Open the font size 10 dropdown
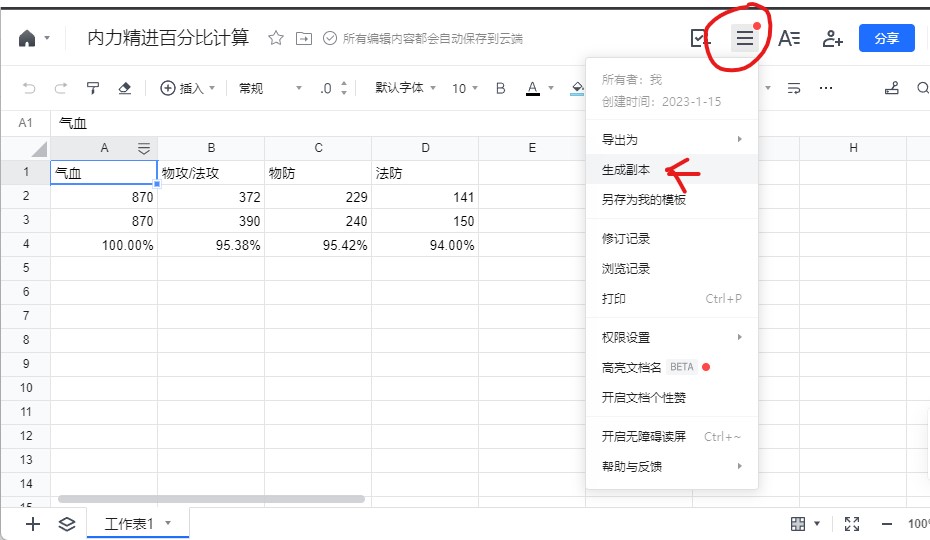930x540 pixels. [464, 88]
